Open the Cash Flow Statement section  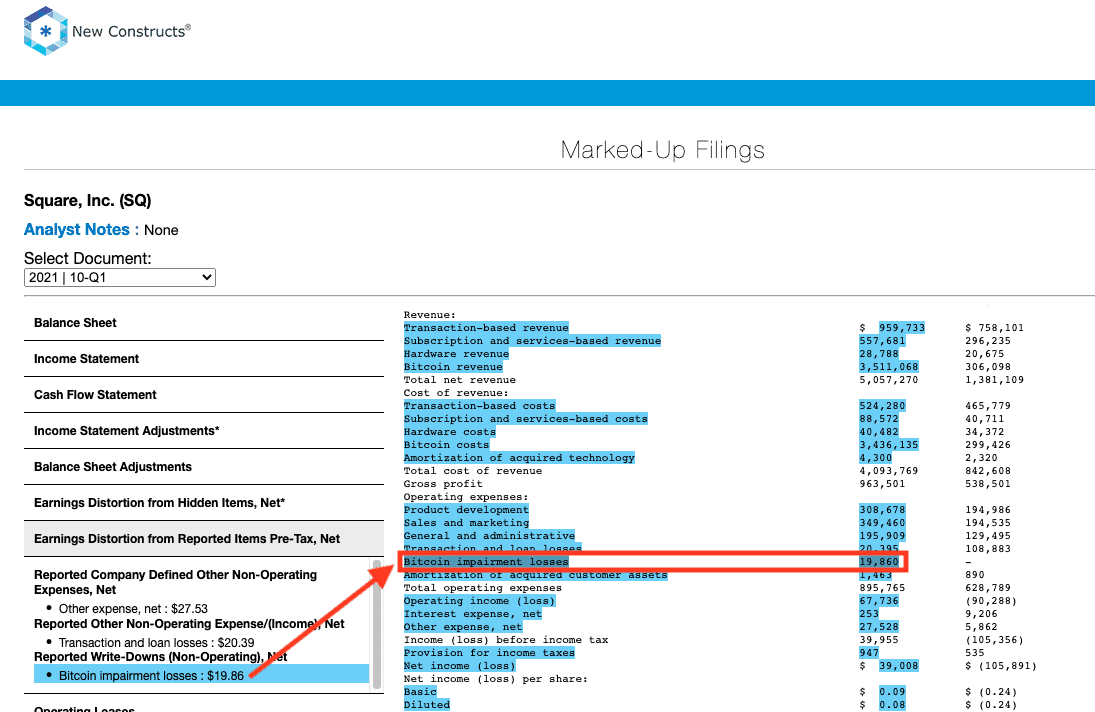tap(204, 394)
